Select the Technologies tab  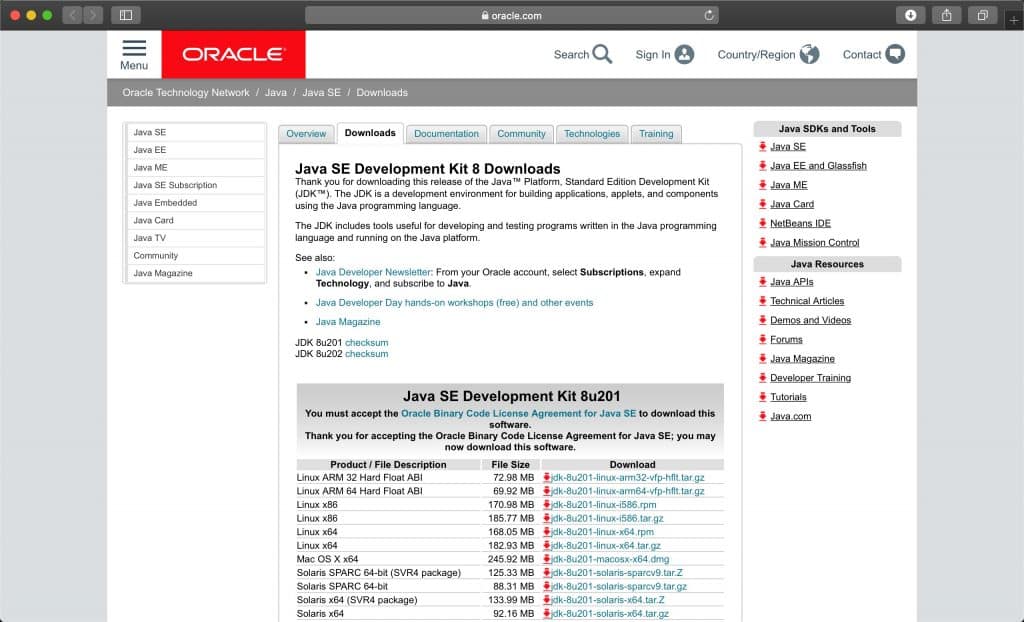click(592, 133)
